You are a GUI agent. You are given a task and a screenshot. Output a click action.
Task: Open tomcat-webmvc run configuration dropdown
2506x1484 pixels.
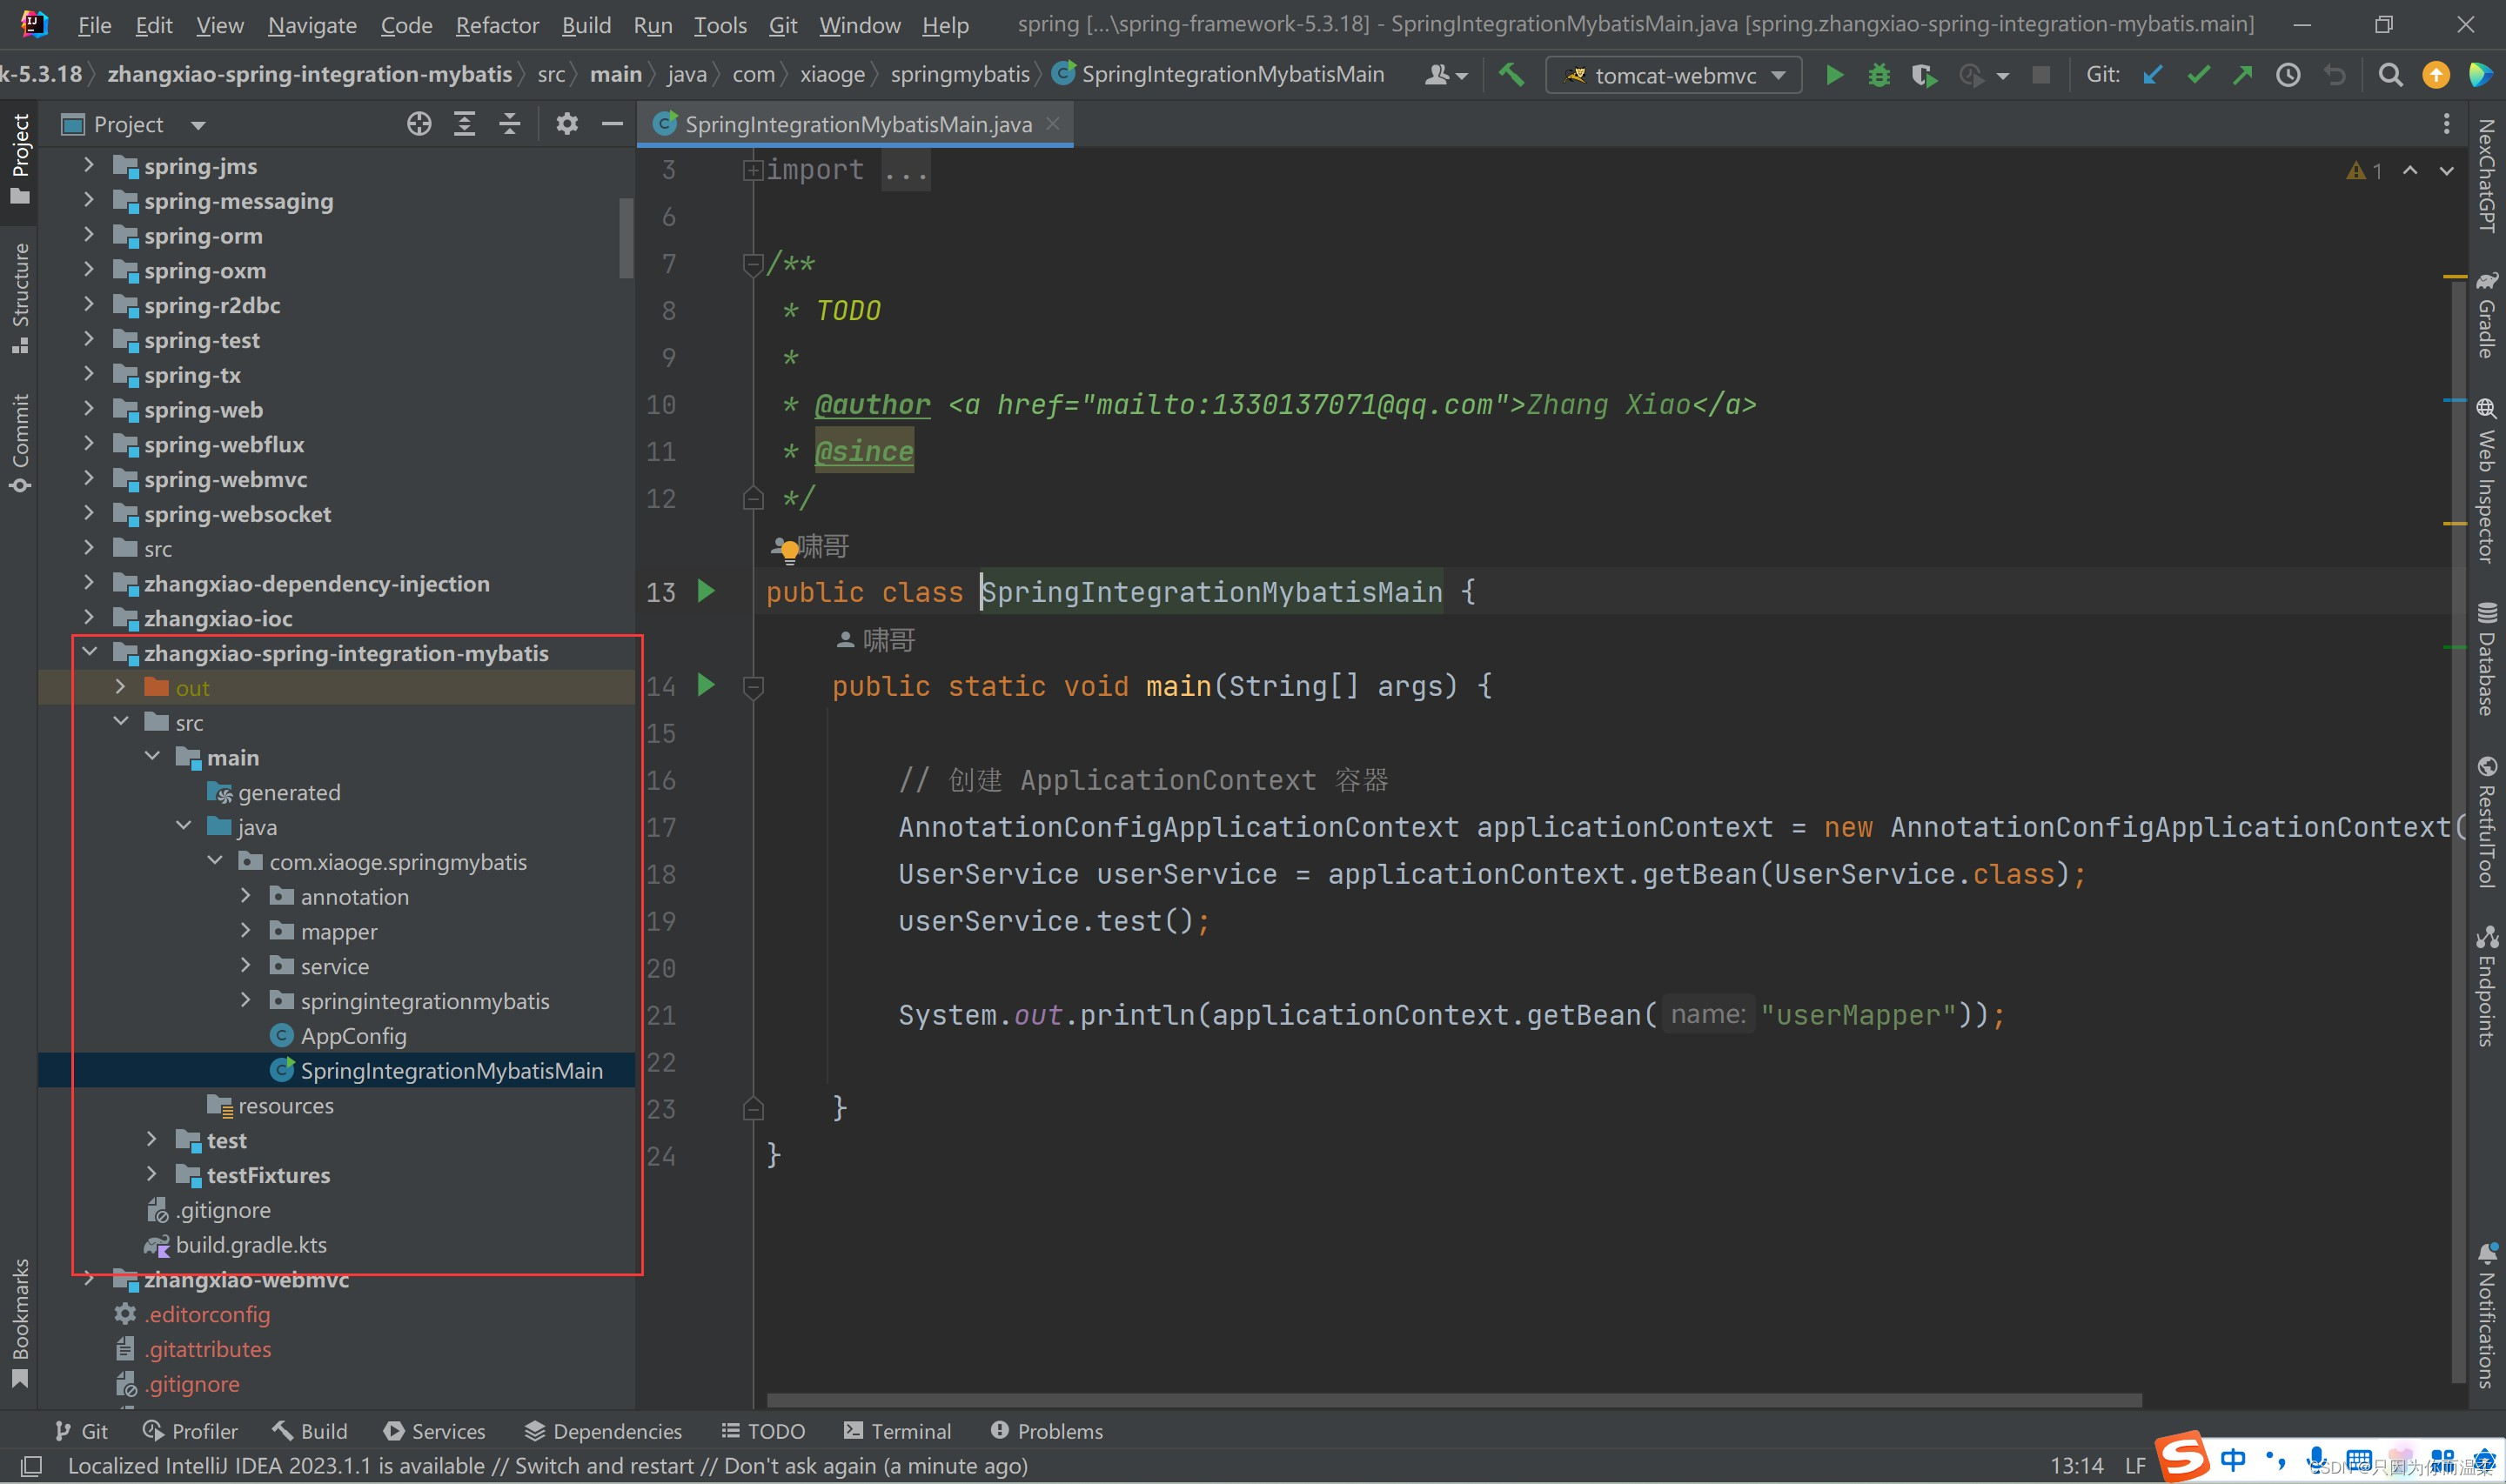1674,75
